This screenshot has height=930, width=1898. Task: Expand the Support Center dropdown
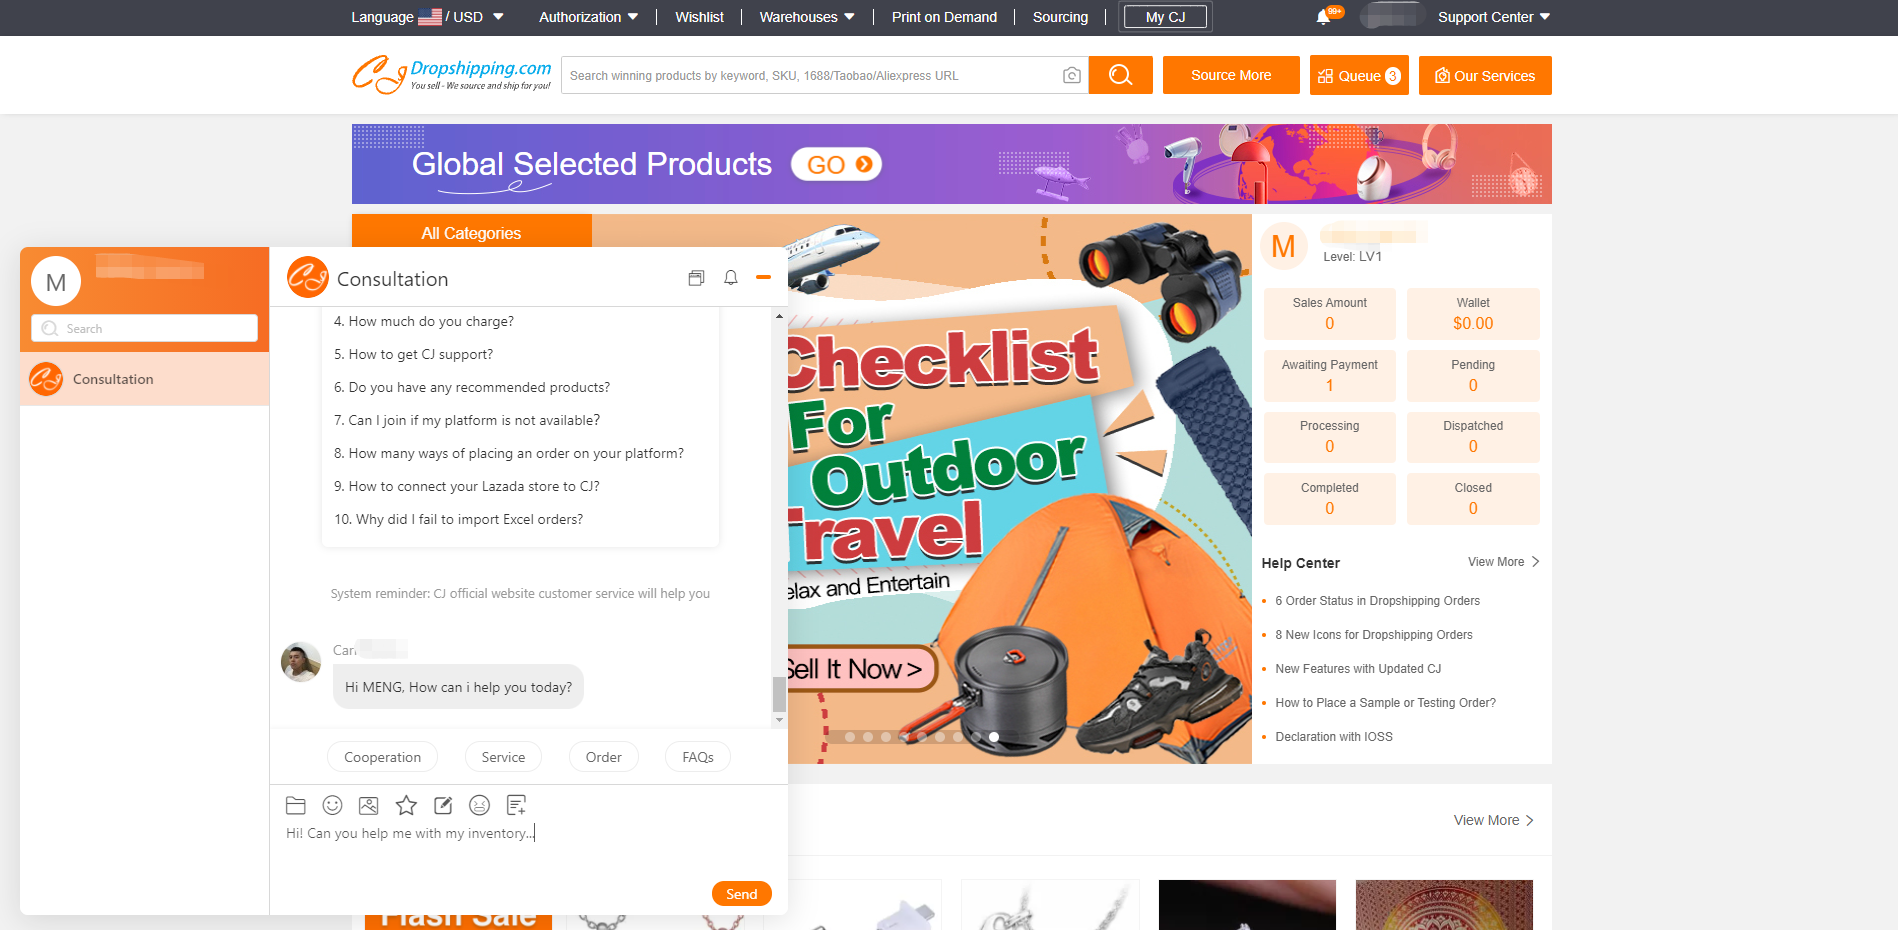pyautogui.click(x=1493, y=17)
